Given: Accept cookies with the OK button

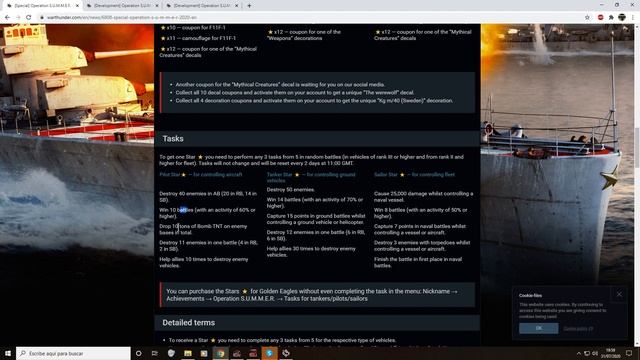Looking at the screenshot, I should tap(538, 328).
